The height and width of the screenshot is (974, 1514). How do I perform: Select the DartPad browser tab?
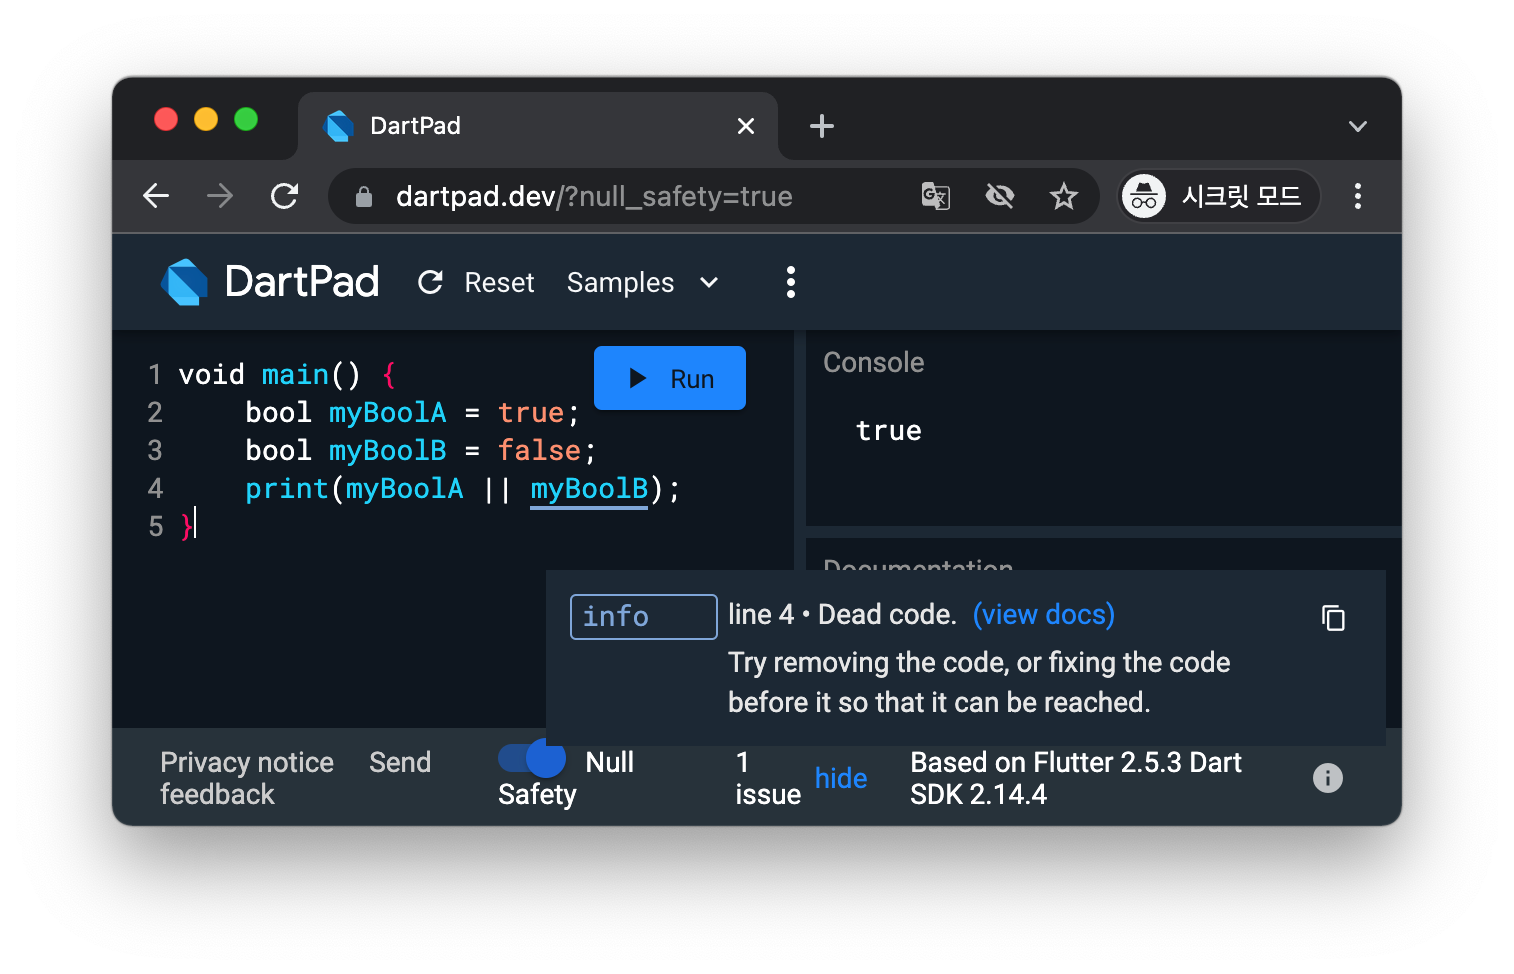pyautogui.click(x=538, y=126)
